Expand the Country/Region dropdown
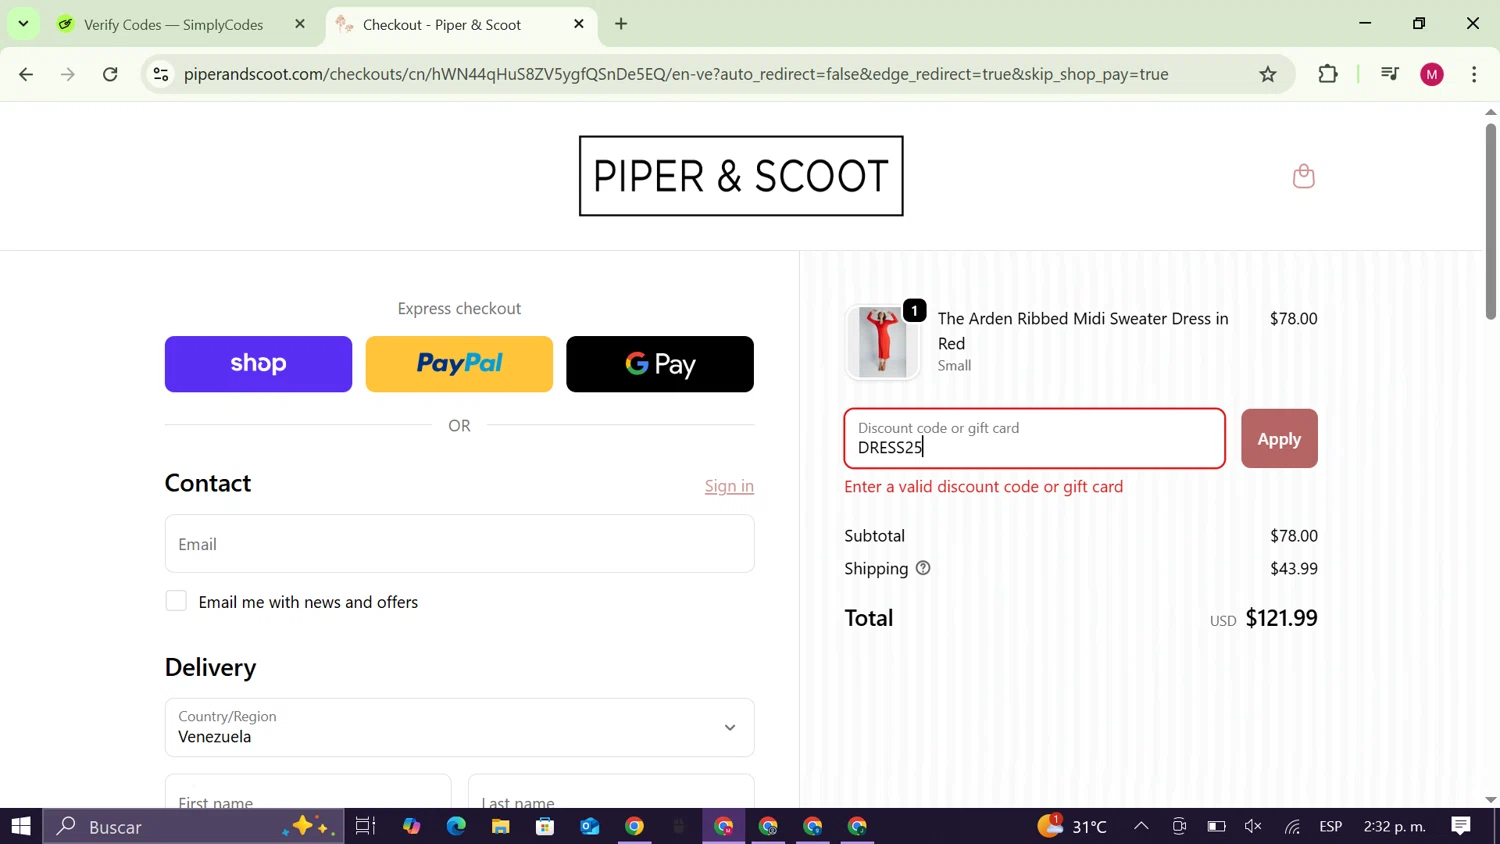This screenshot has width=1500, height=844. click(459, 727)
